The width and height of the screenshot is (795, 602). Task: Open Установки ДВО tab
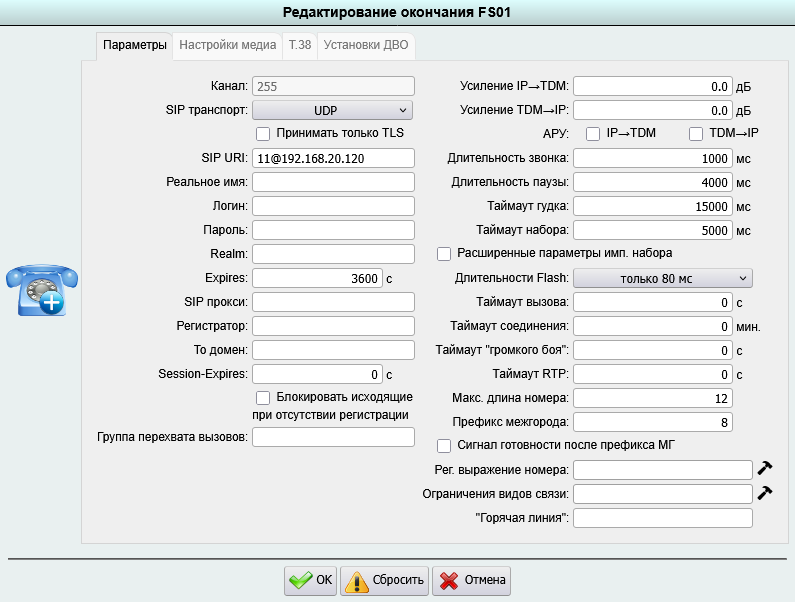365,45
